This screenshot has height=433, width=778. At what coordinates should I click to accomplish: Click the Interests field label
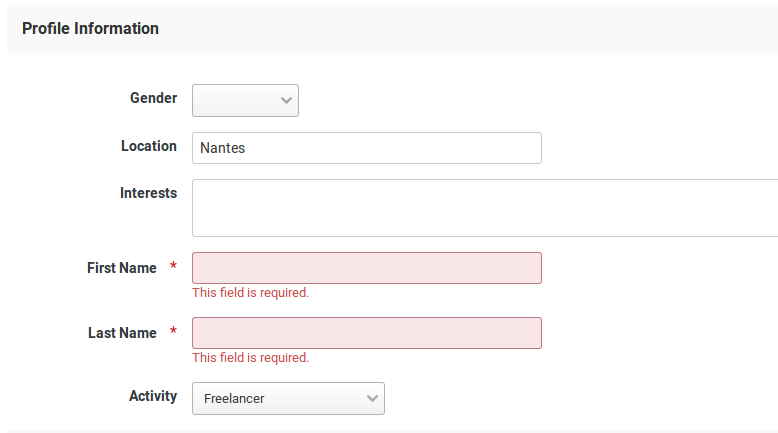point(148,193)
